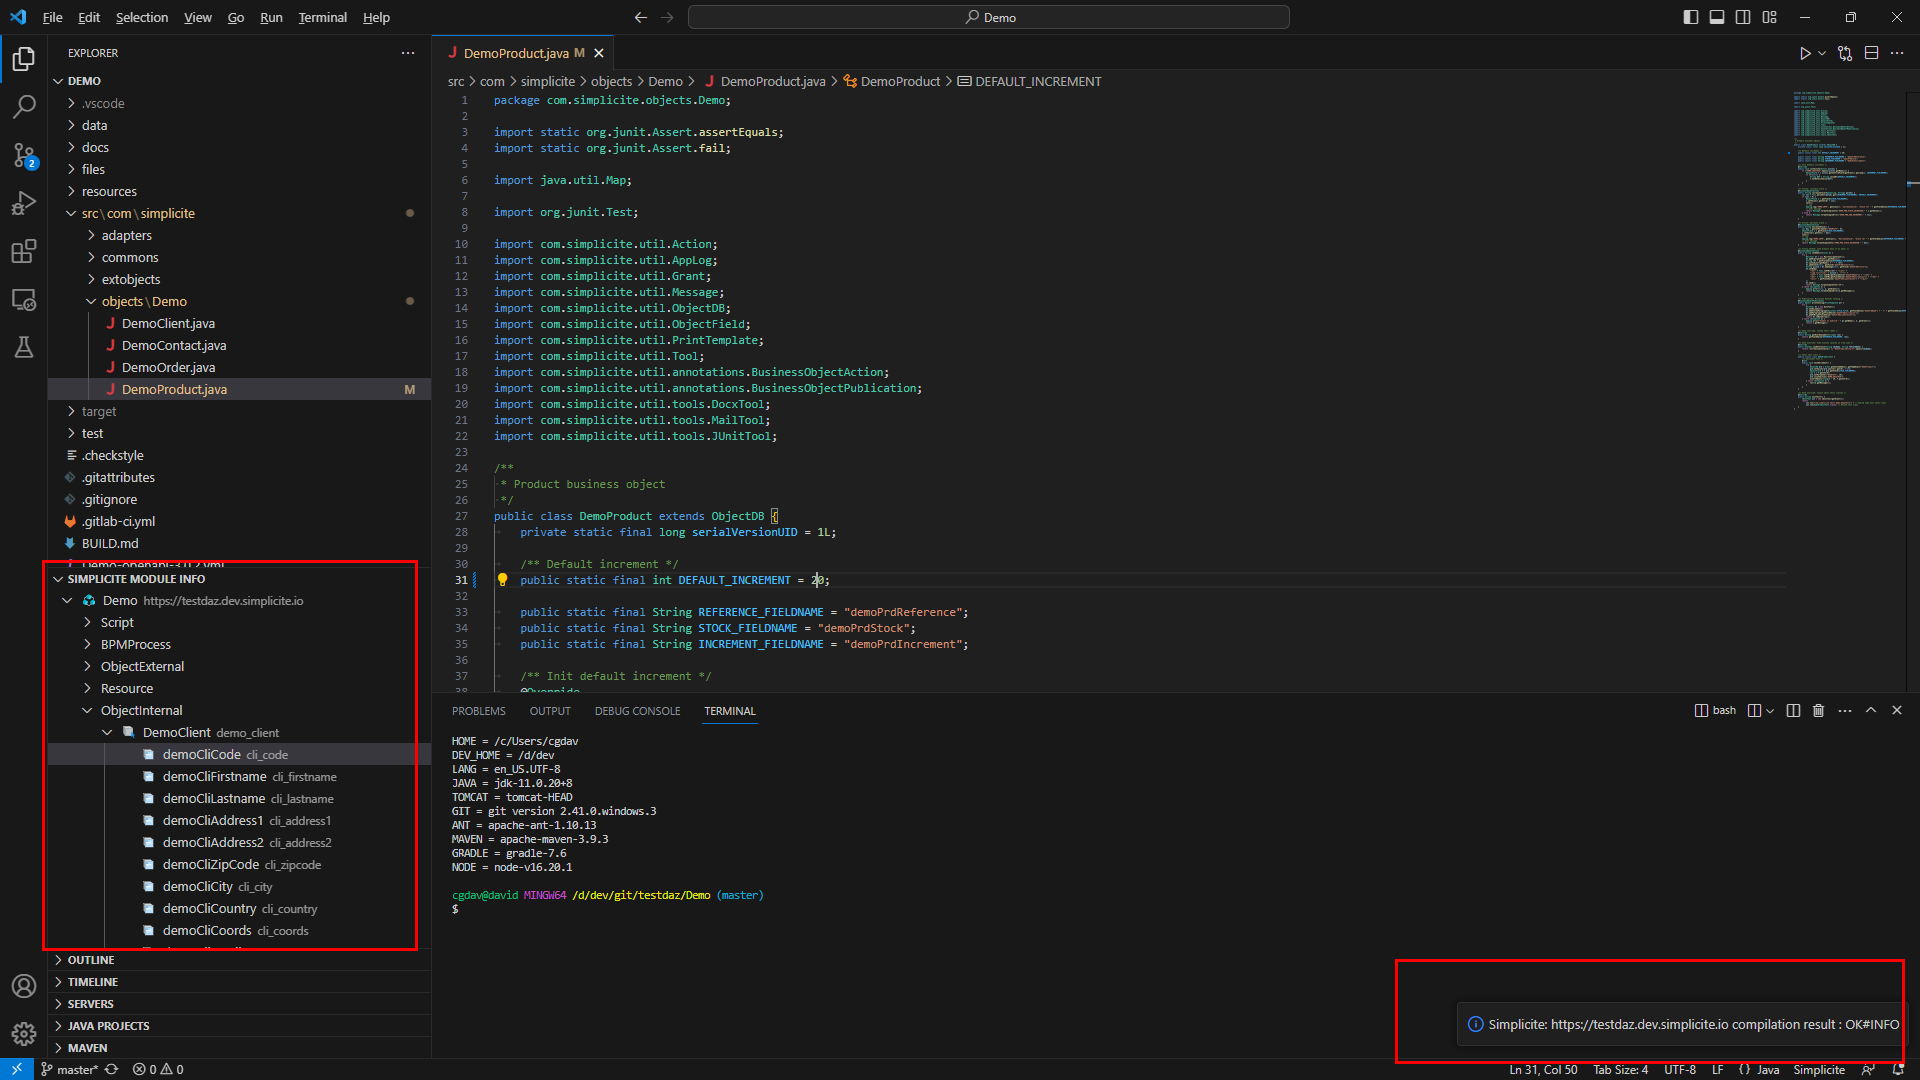Open the Manage gear menu
The width and height of the screenshot is (1920, 1080).
point(24,1034)
